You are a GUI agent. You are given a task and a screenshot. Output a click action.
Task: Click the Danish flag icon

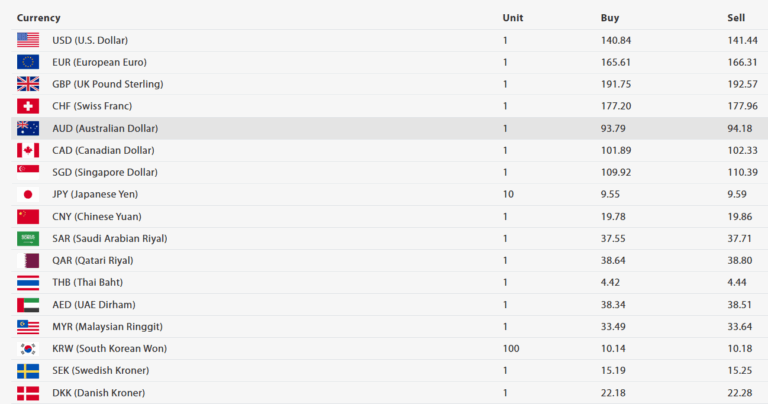28,392
